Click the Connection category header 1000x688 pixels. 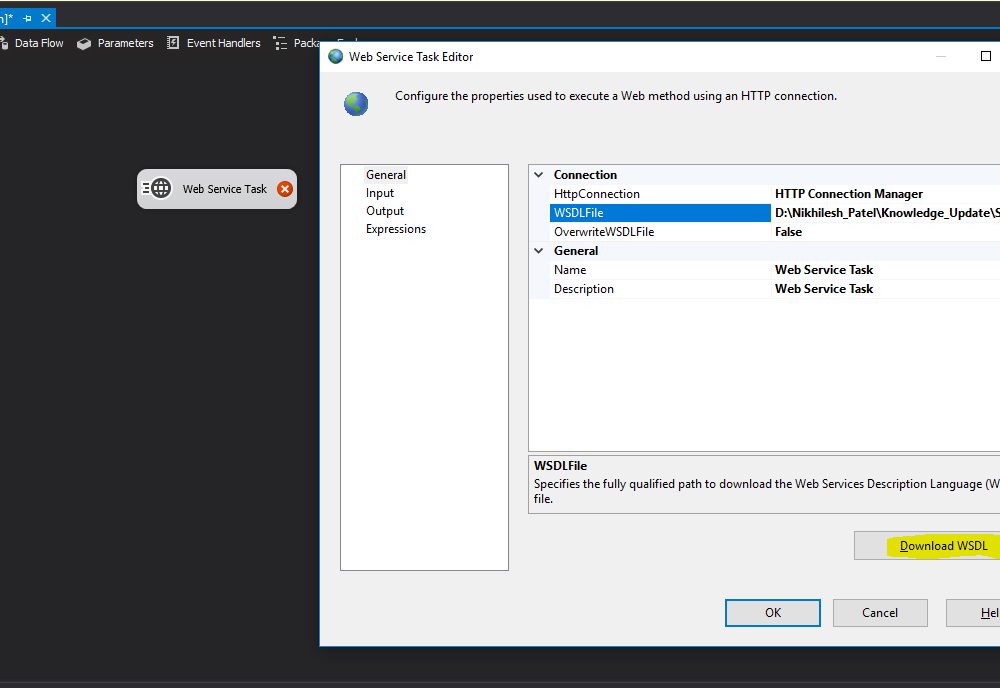point(585,175)
